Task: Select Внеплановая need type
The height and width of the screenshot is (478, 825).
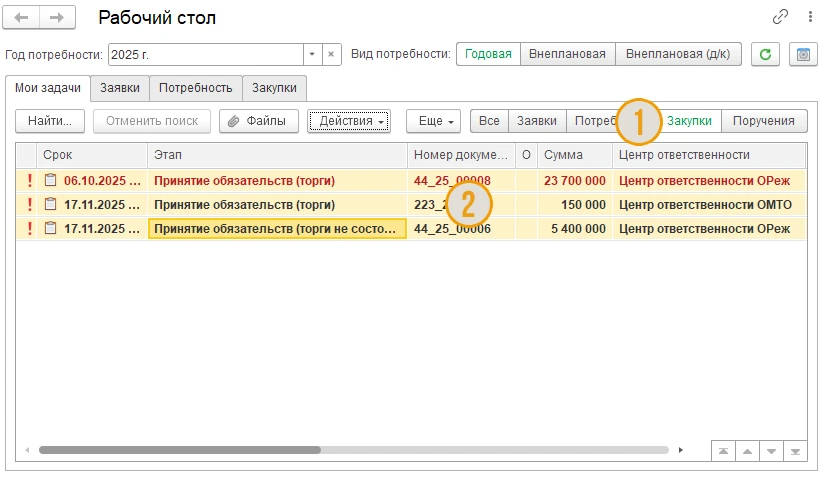Action: coord(567,54)
